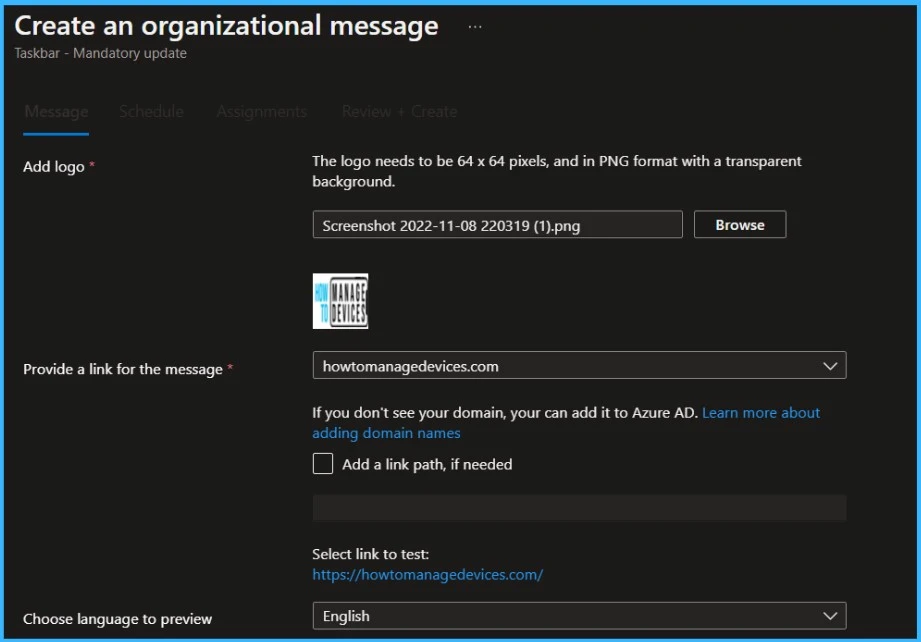This screenshot has width=921, height=642.
Task: Go to the Assignments tab
Action: [x=262, y=112]
